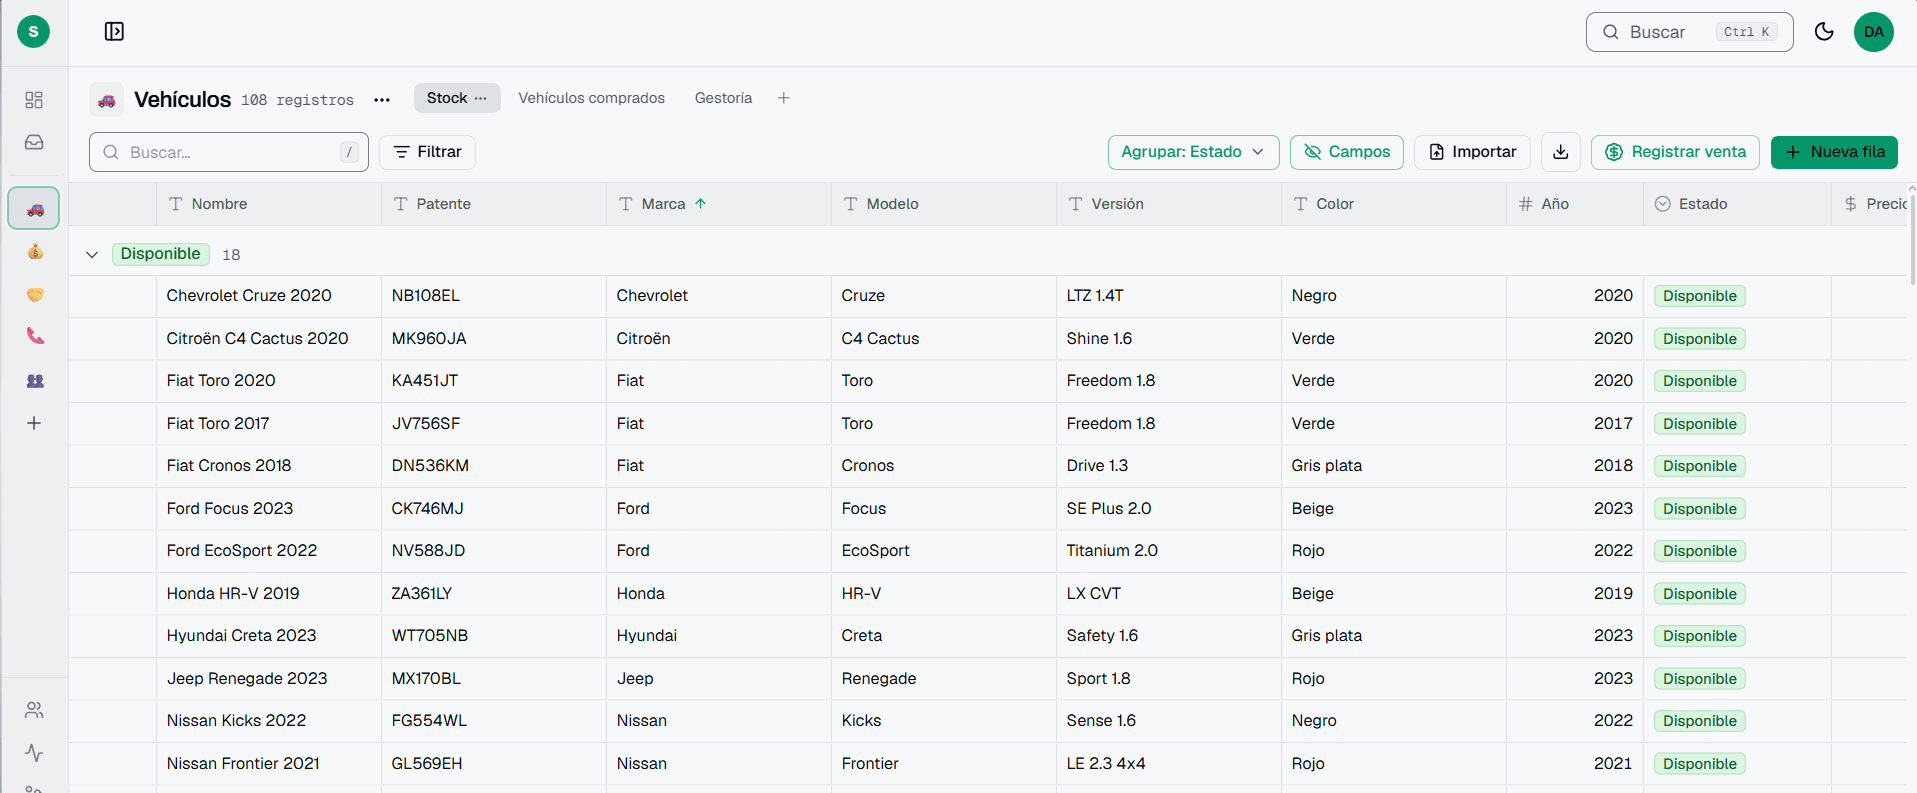Collapse the Disponible group

point(92,254)
